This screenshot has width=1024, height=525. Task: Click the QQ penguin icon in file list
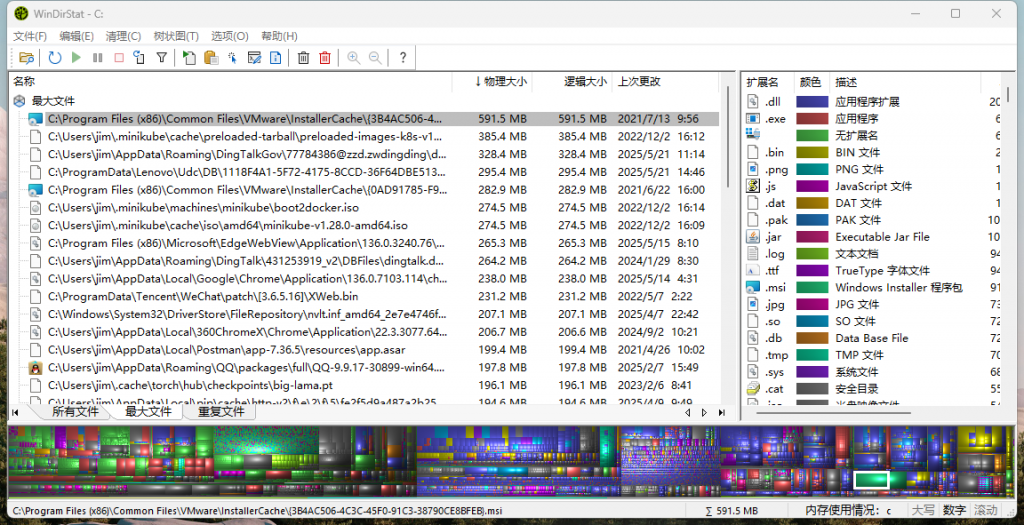pyautogui.click(x=35, y=368)
